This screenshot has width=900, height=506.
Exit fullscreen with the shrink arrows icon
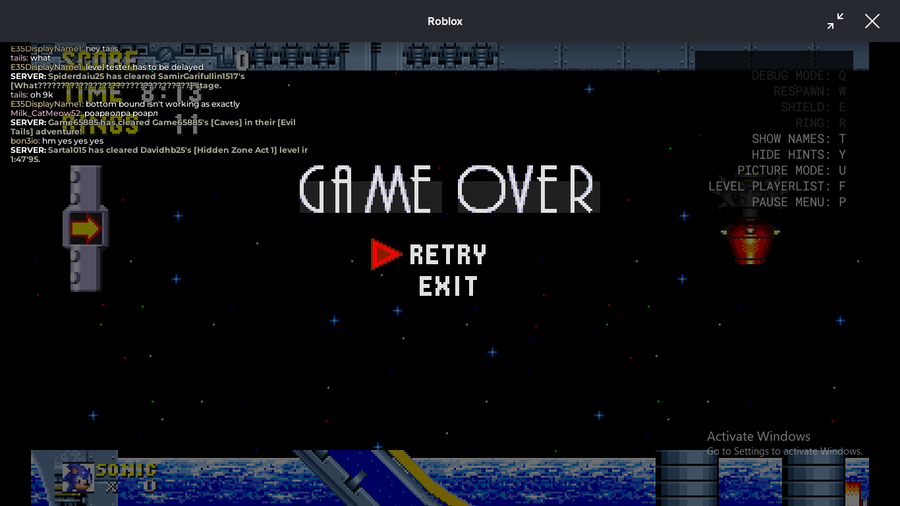pyautogui.click(x=835, y=21)
